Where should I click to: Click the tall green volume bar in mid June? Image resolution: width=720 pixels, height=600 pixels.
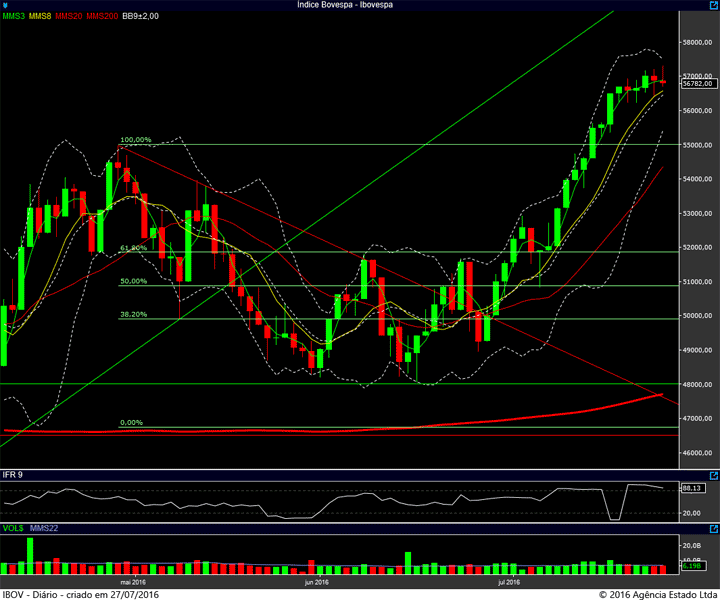pyautogui.click(x=408, y=563)
